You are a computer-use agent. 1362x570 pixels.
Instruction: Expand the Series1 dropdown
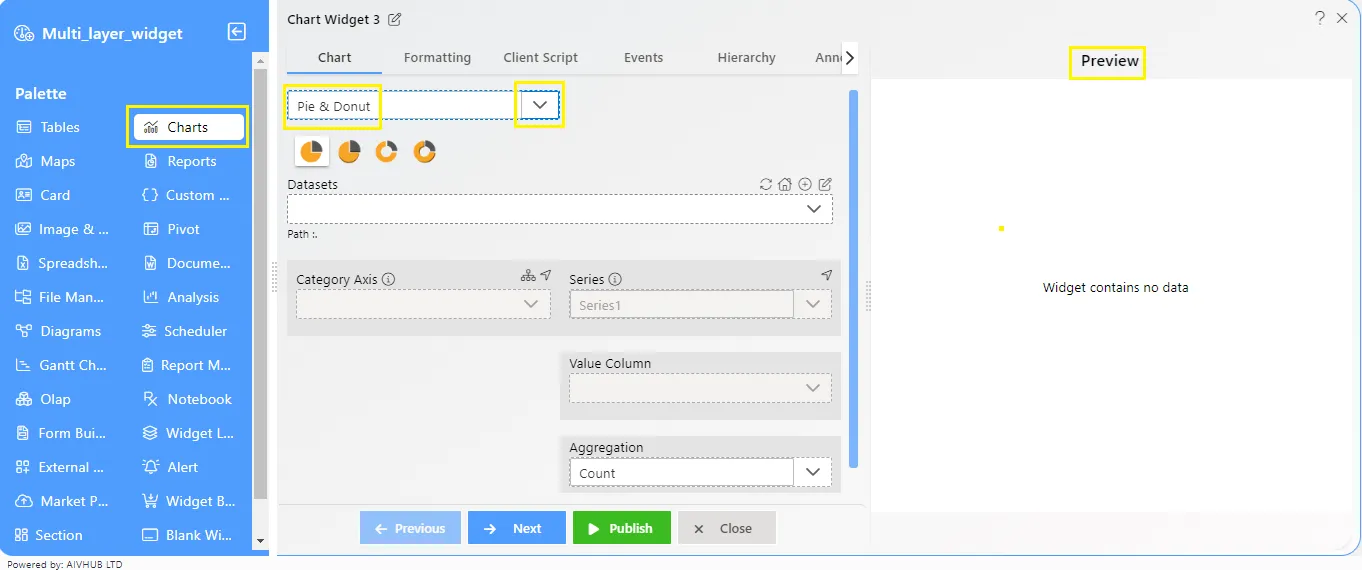(812, 304)
